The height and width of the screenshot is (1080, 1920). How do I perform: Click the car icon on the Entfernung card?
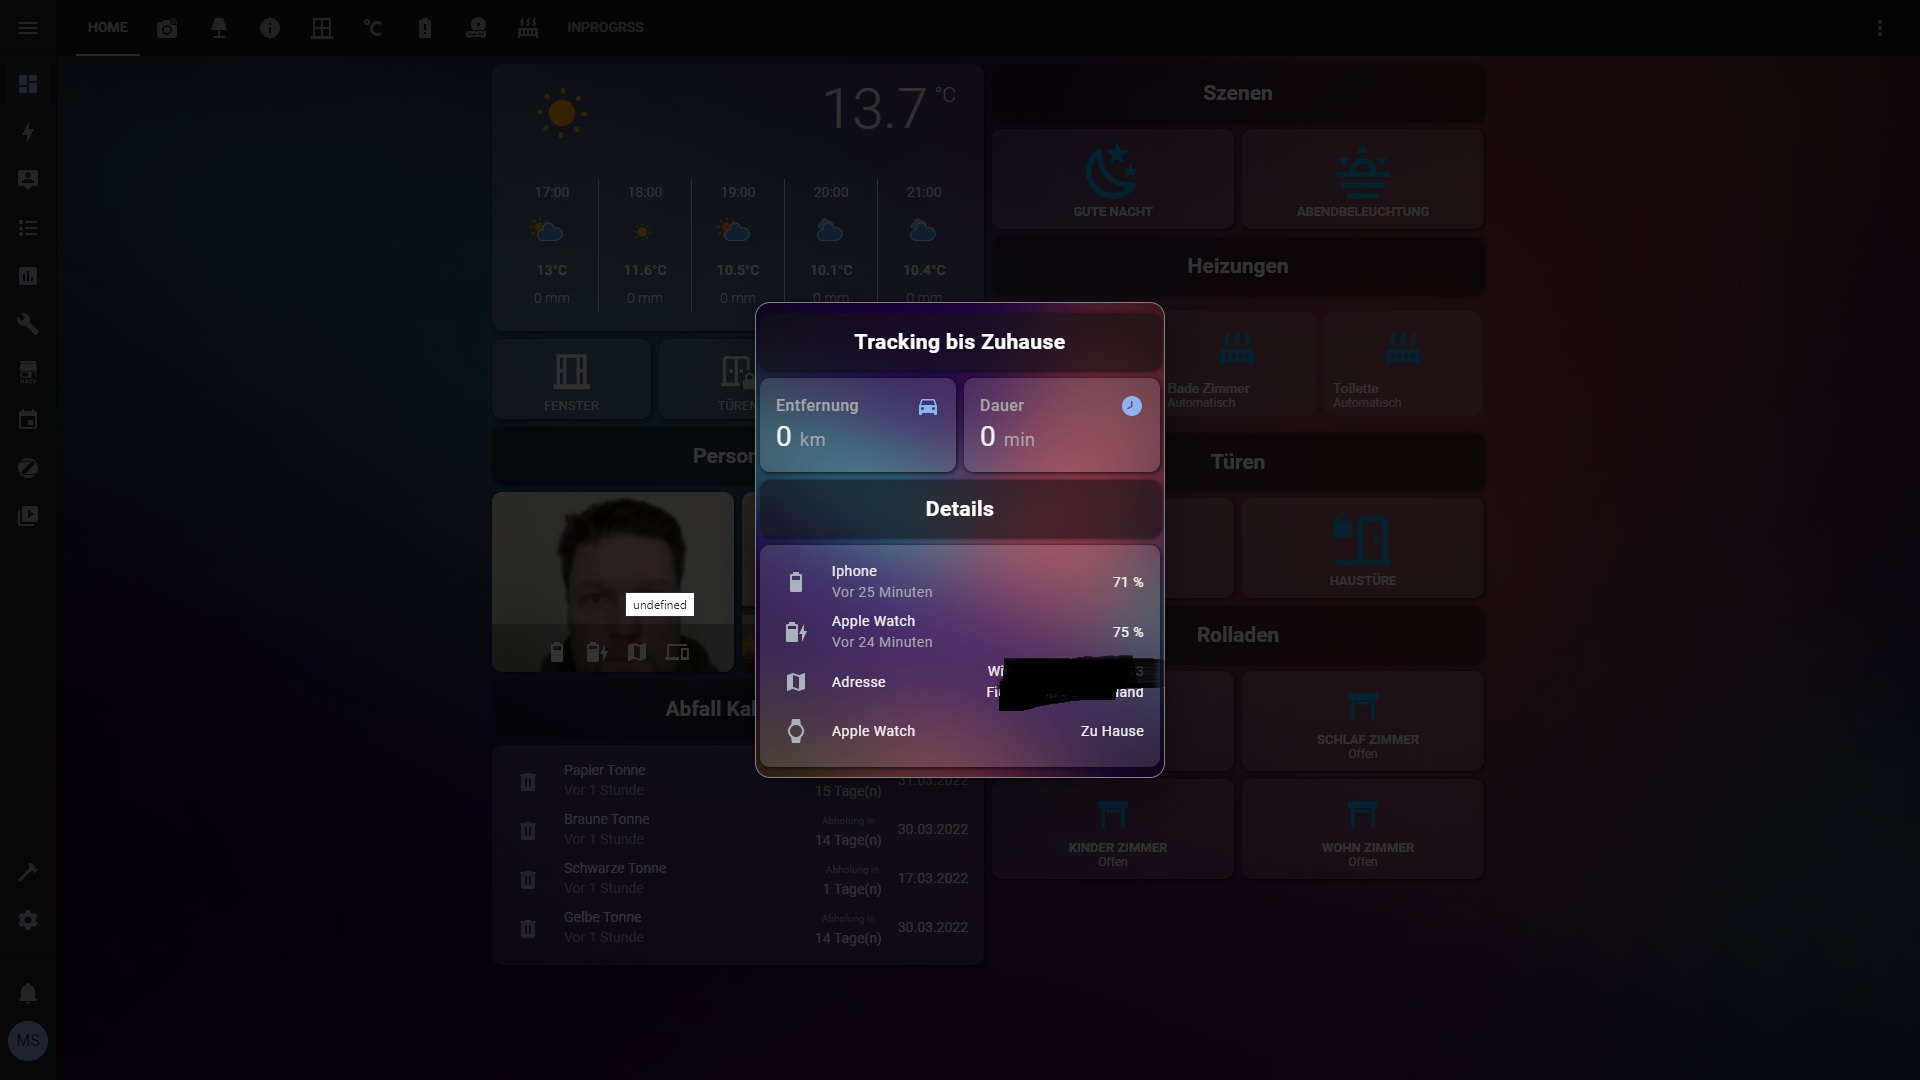coord(928,406)
